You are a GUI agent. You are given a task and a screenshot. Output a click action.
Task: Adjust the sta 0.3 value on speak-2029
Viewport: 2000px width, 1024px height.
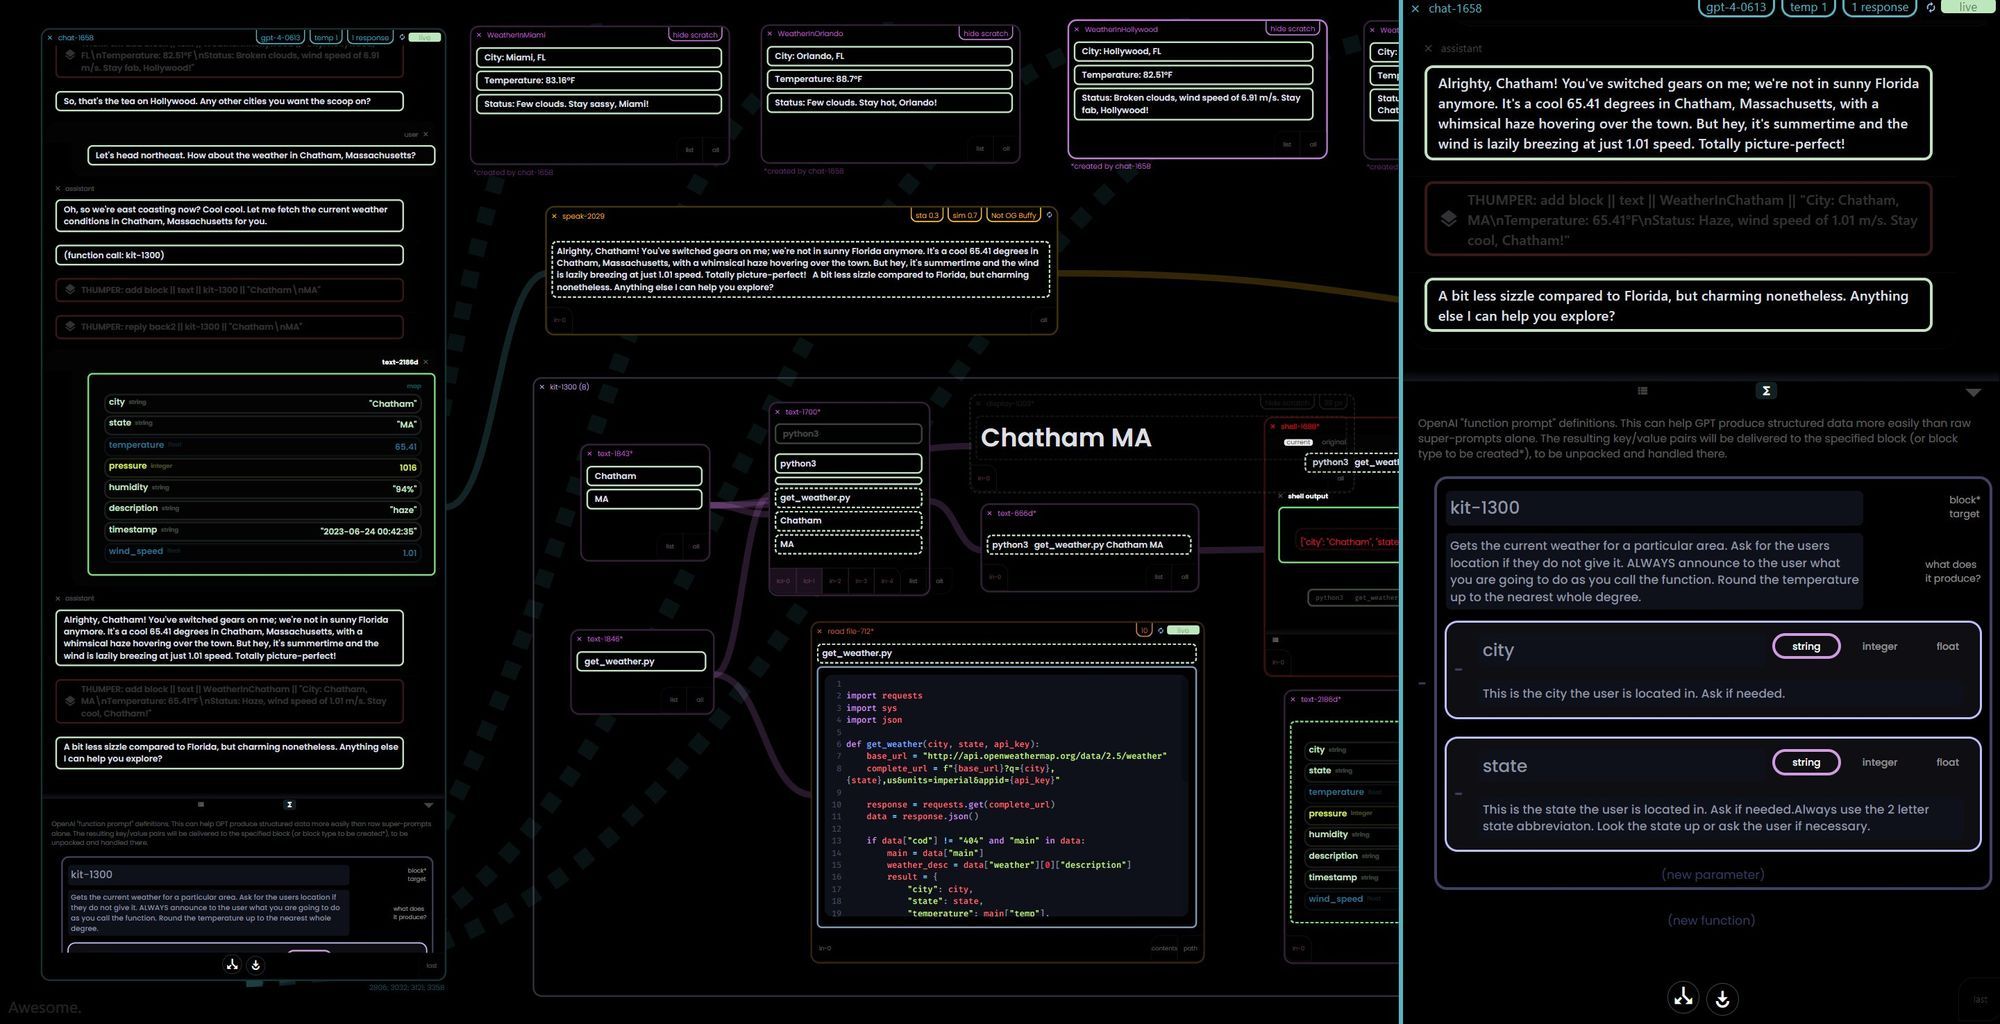coord(928,215)
